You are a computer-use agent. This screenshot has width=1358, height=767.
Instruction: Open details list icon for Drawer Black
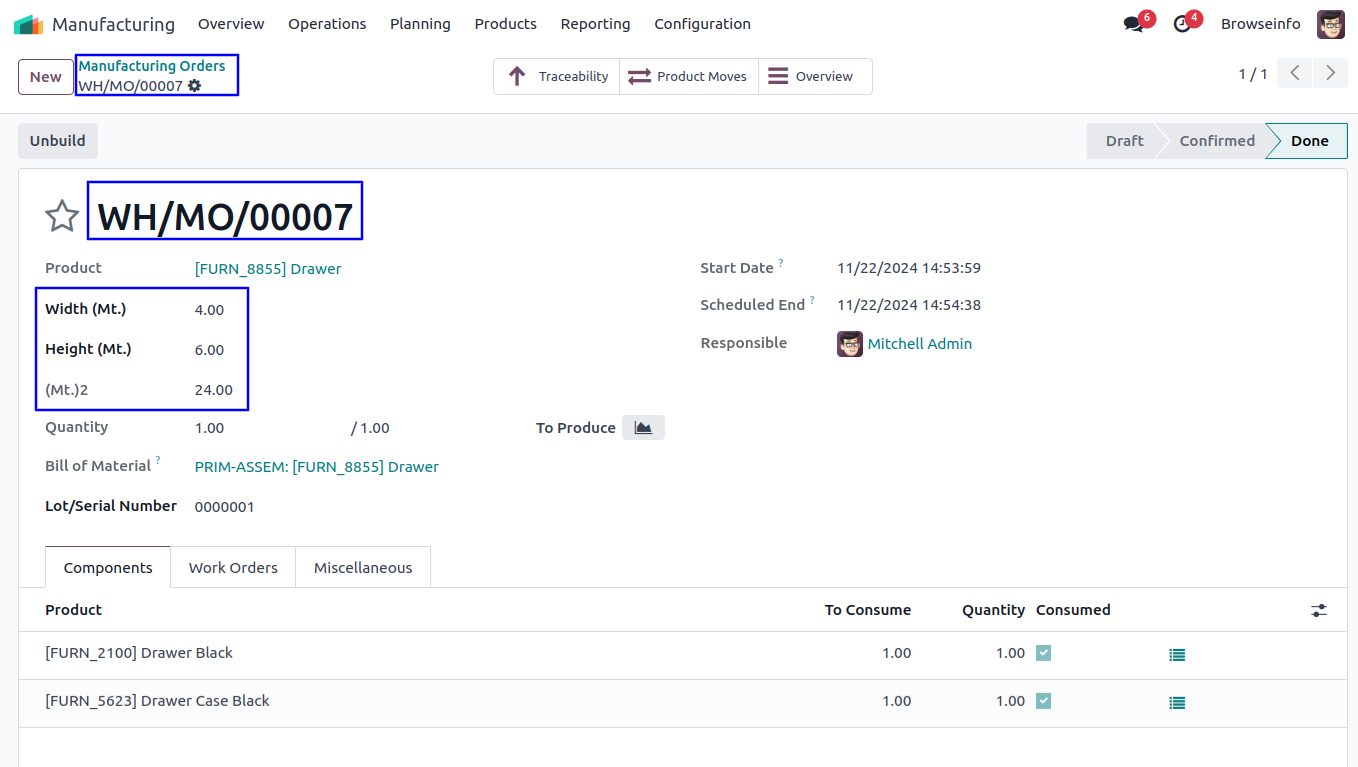pos(1177,655)
